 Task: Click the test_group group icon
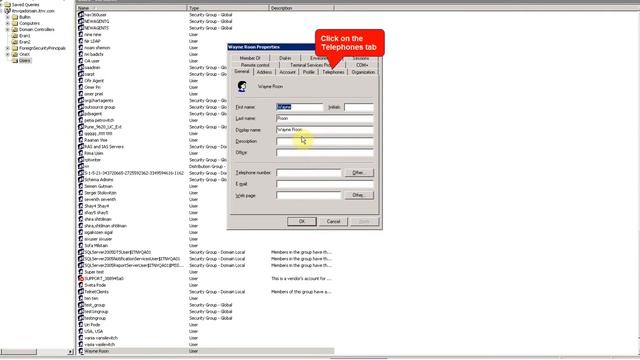[x=81, y=305]
